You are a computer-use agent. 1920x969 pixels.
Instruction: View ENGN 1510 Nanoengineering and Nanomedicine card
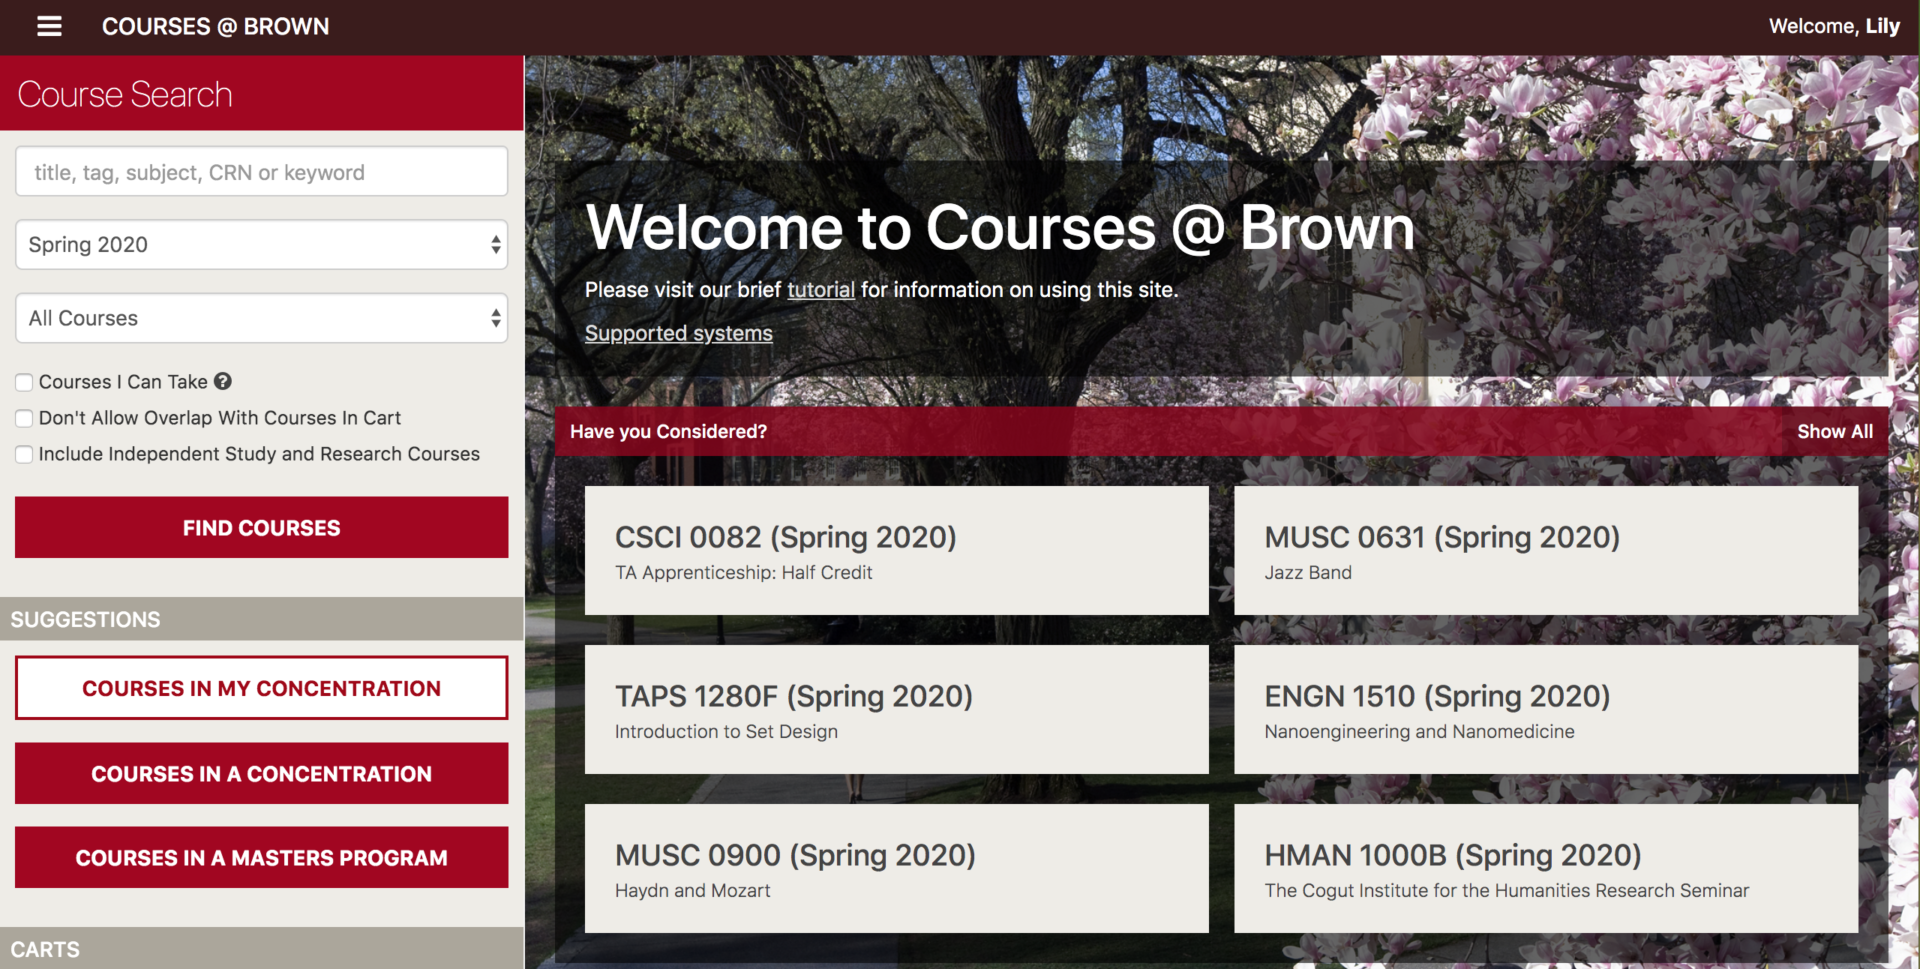point(1546,709)
